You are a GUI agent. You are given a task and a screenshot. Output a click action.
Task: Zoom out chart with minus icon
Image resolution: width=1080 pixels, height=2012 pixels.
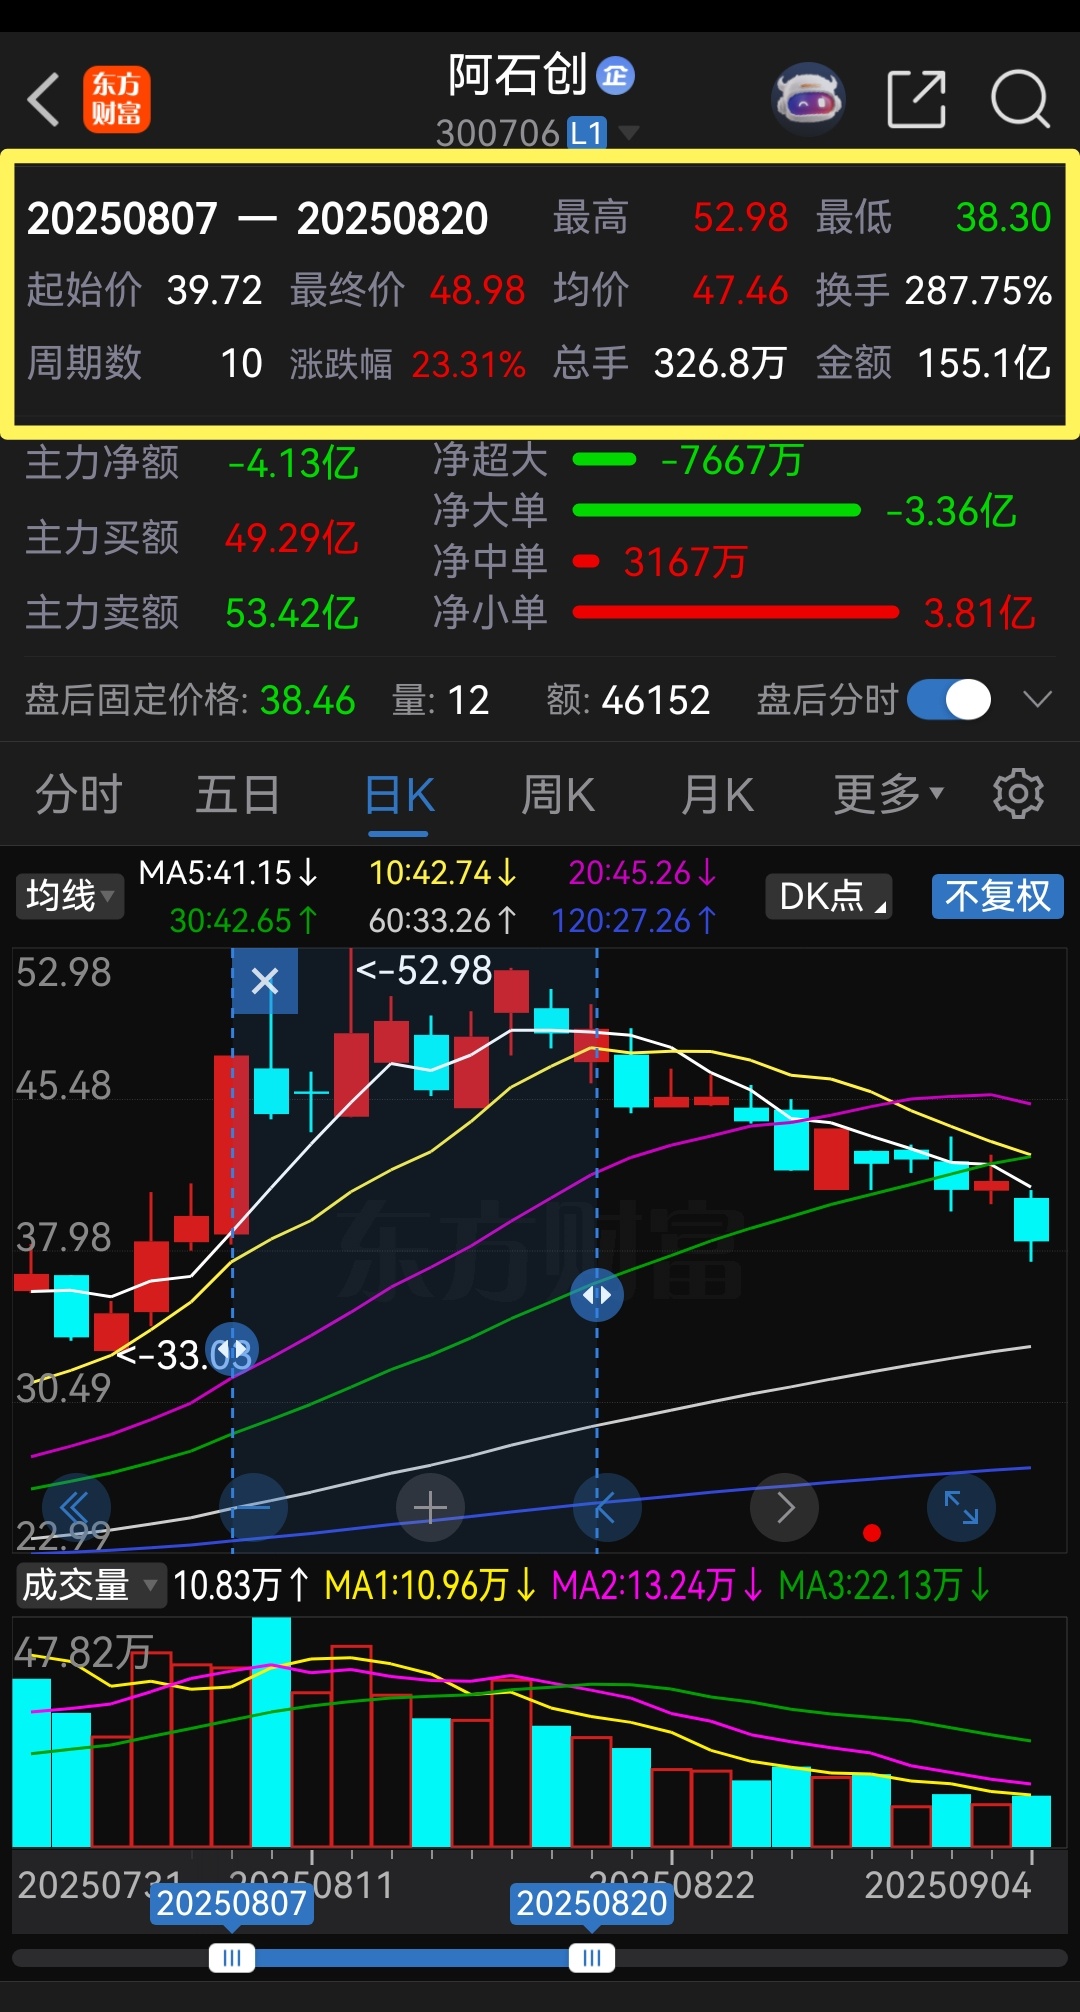coord(253,1507)
